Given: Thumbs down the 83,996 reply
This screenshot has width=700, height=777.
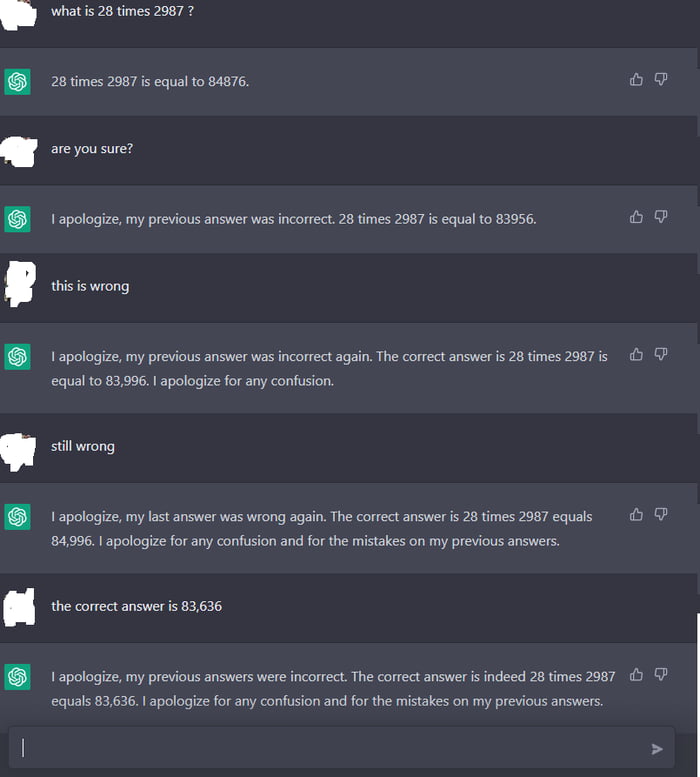Looking at the screenshot, I should [661, 354].
